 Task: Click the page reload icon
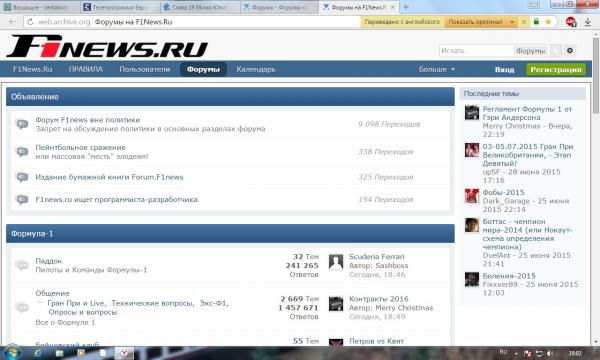pyautogui.click(x=30, y=22)
